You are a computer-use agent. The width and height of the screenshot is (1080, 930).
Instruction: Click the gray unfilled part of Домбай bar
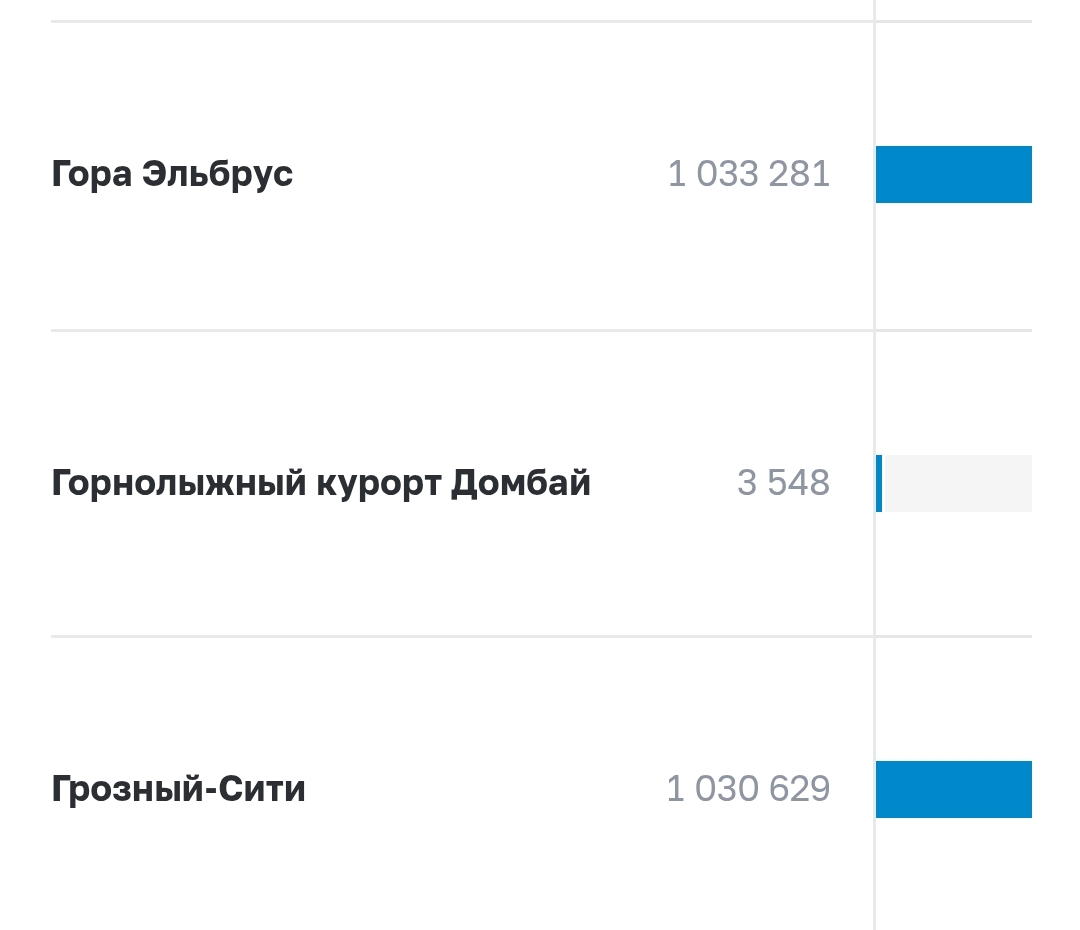(x=958, y=484)
